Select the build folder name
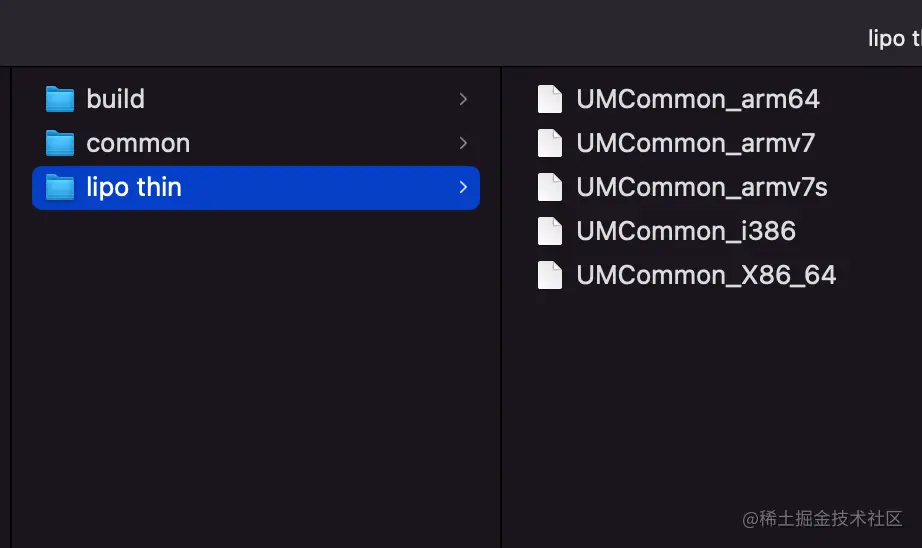 click(x=115, y=99)
